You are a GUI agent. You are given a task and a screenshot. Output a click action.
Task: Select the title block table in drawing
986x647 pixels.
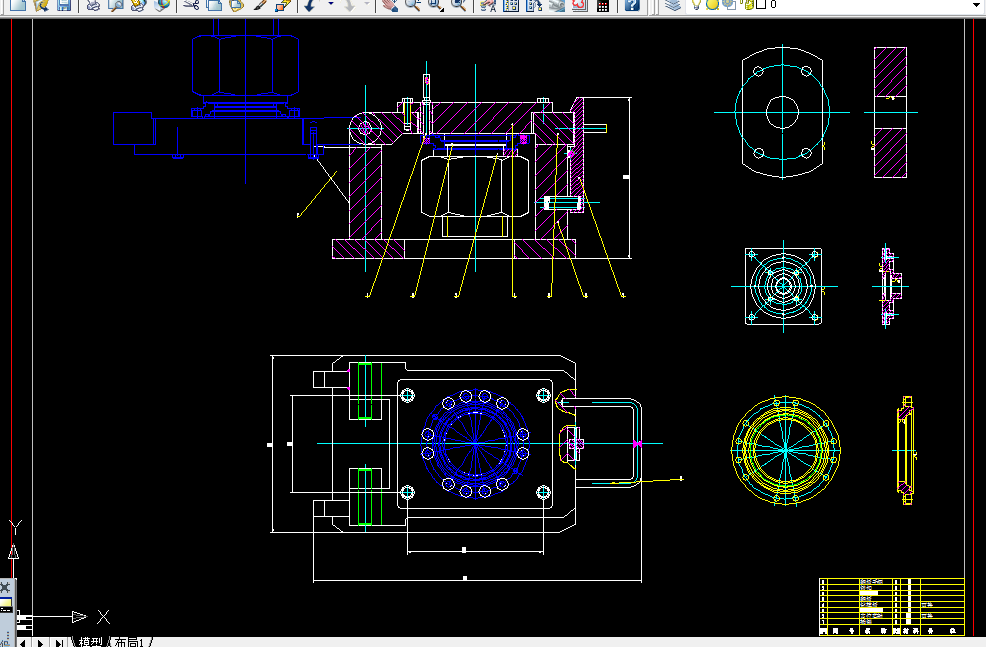tap(892, 607)
